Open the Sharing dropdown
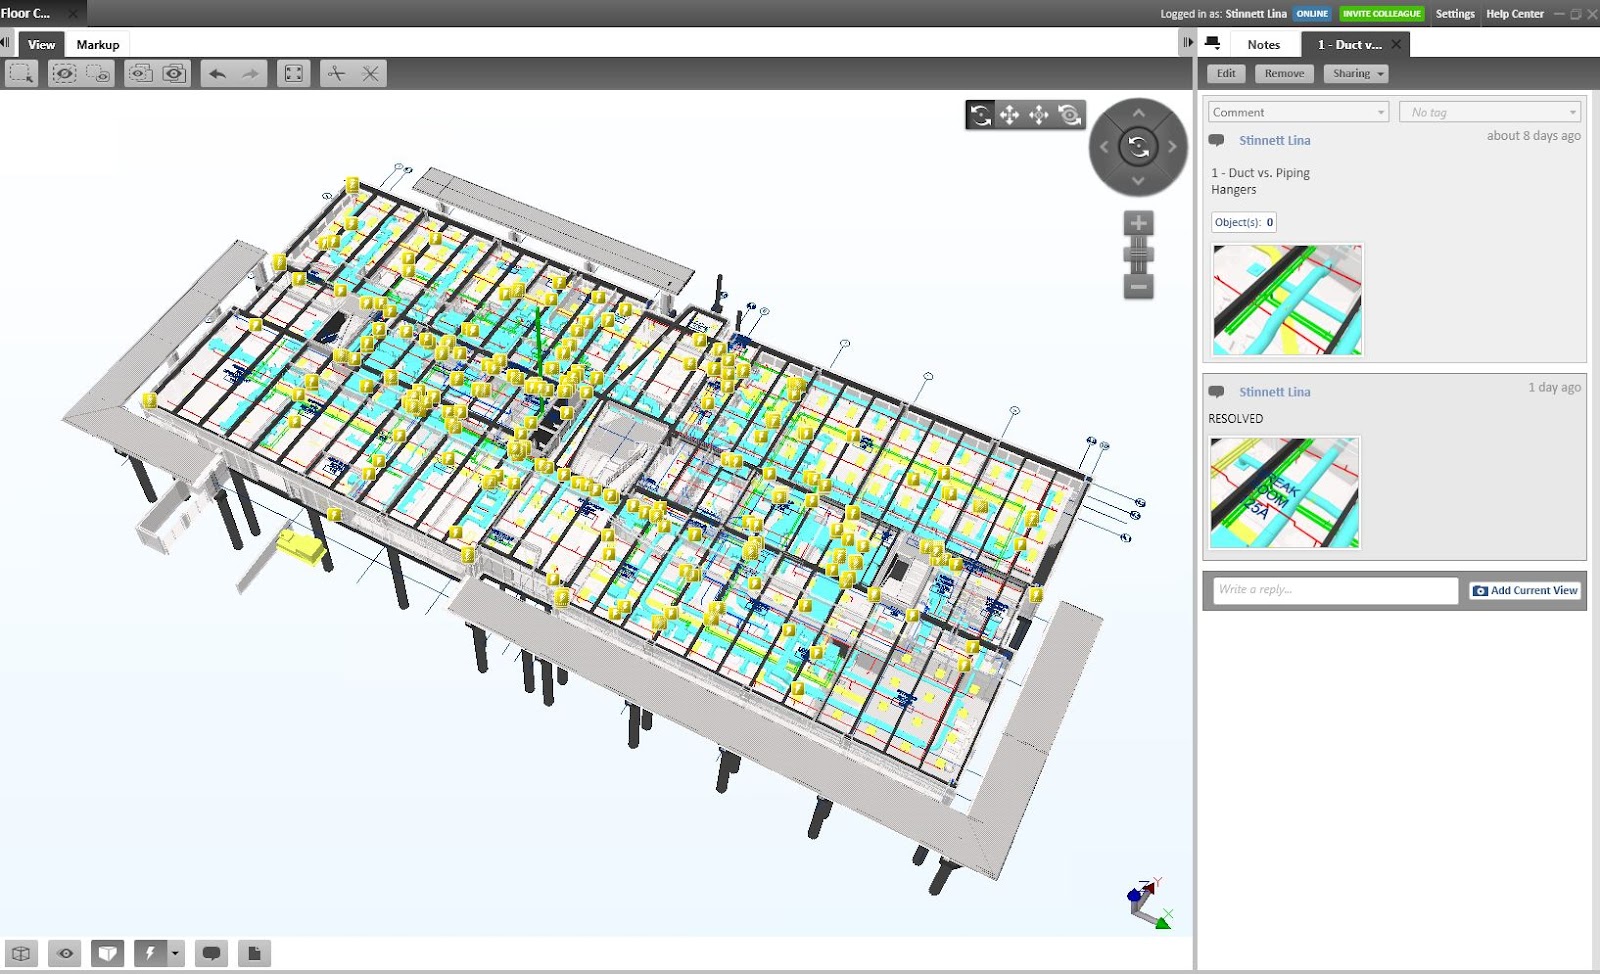Screen dimensions: 1600x974 pyautogui.click(x=1357, y=73)
